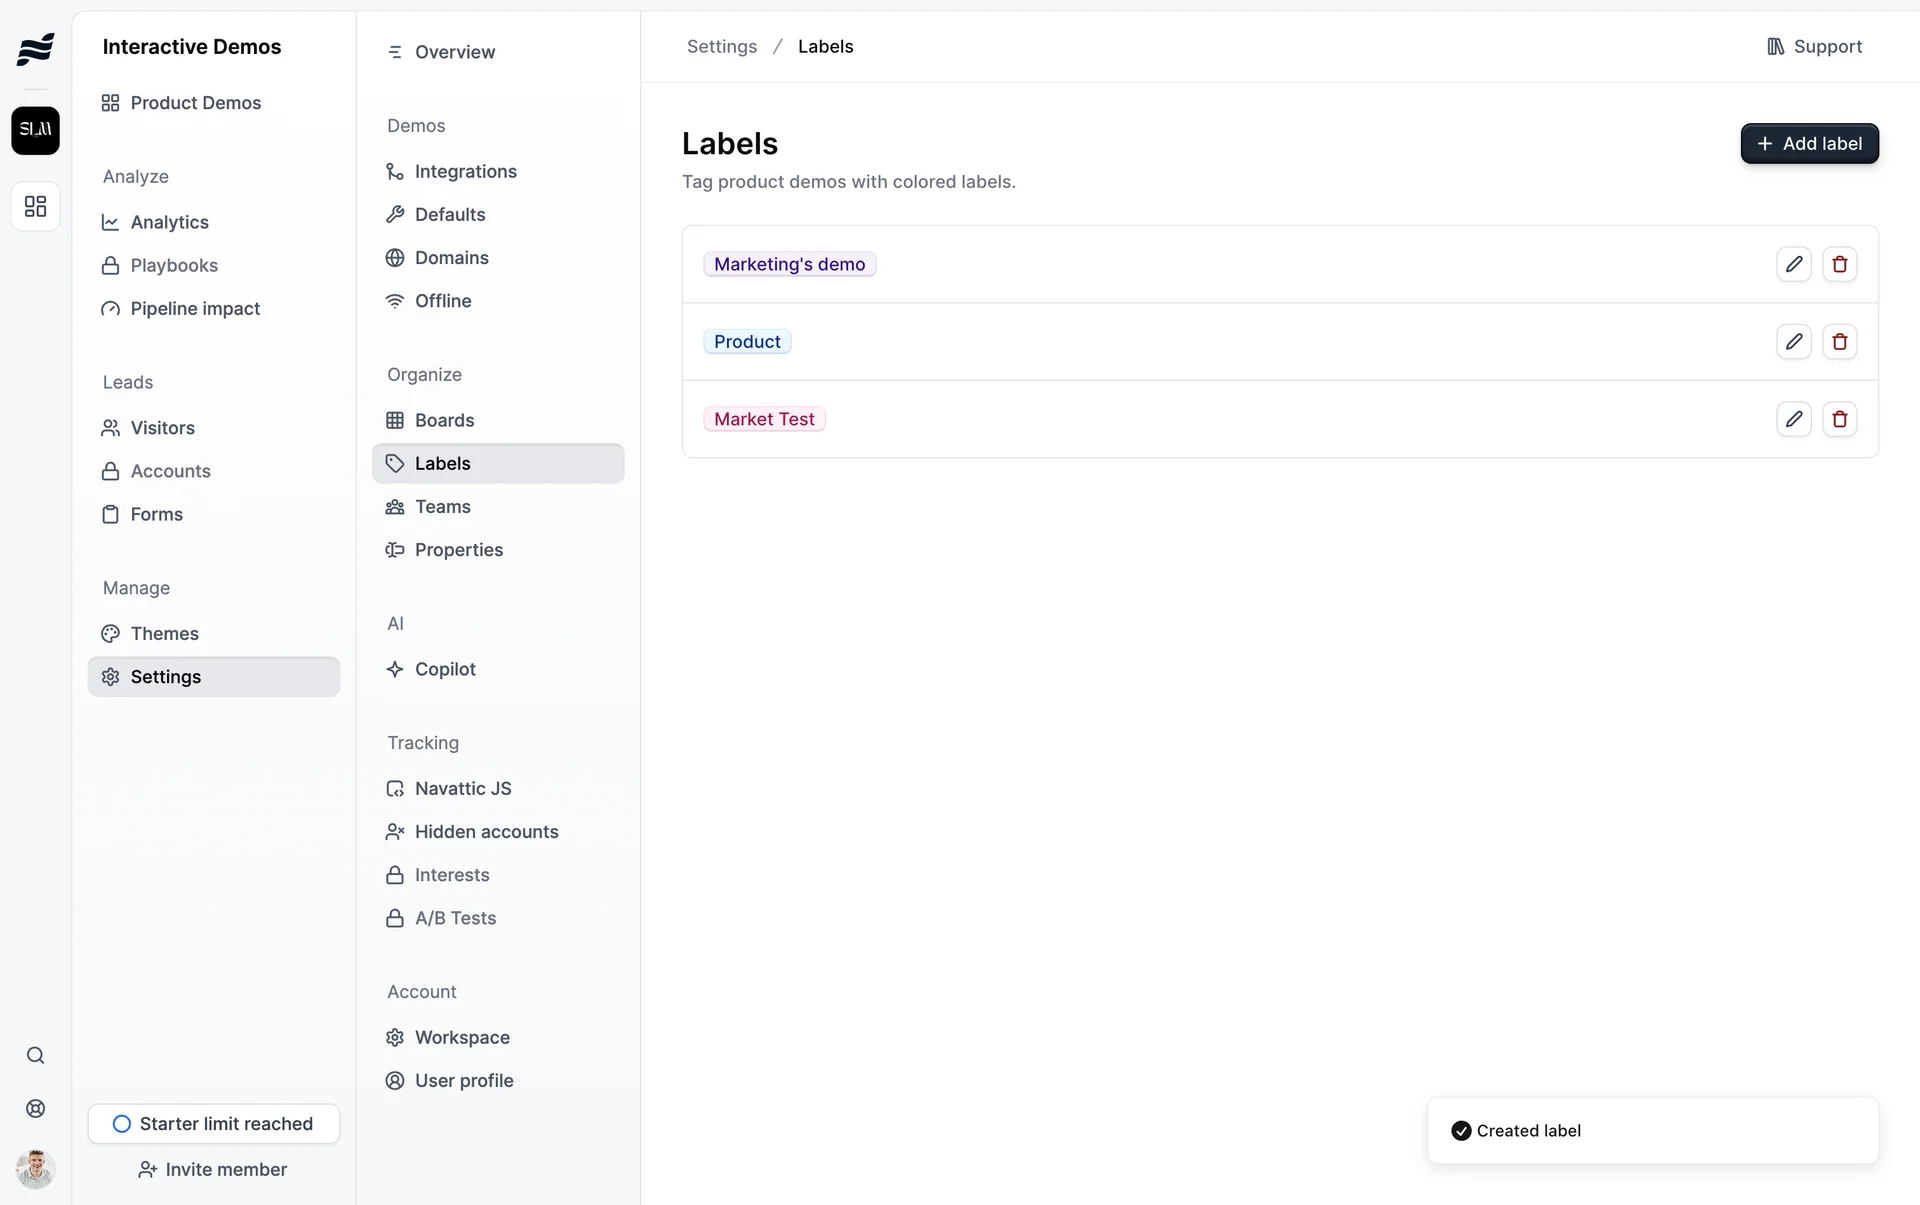Select Themes under Manage

(x=164, y=634)
